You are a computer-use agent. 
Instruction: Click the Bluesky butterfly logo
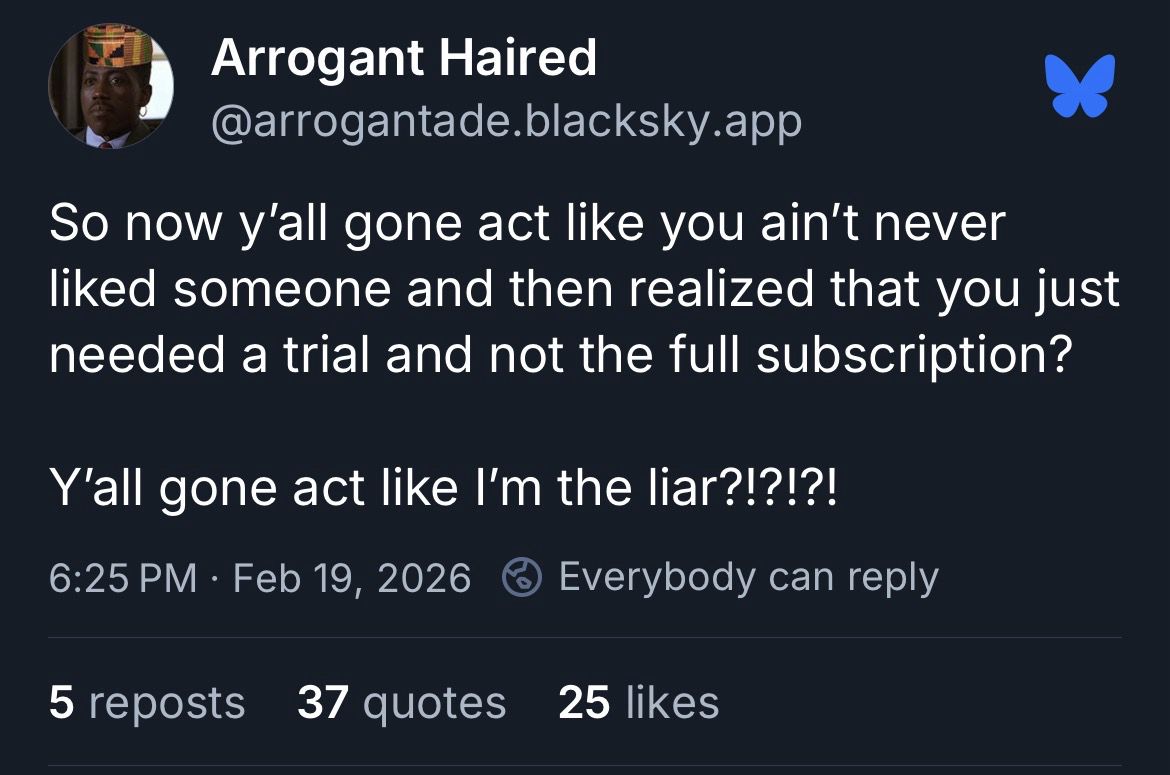1079,86
